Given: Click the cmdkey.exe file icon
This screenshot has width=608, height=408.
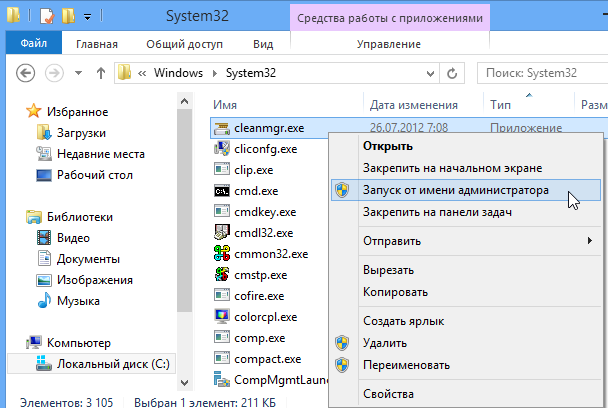Looking at the screenshot, I should click(222, 212).
